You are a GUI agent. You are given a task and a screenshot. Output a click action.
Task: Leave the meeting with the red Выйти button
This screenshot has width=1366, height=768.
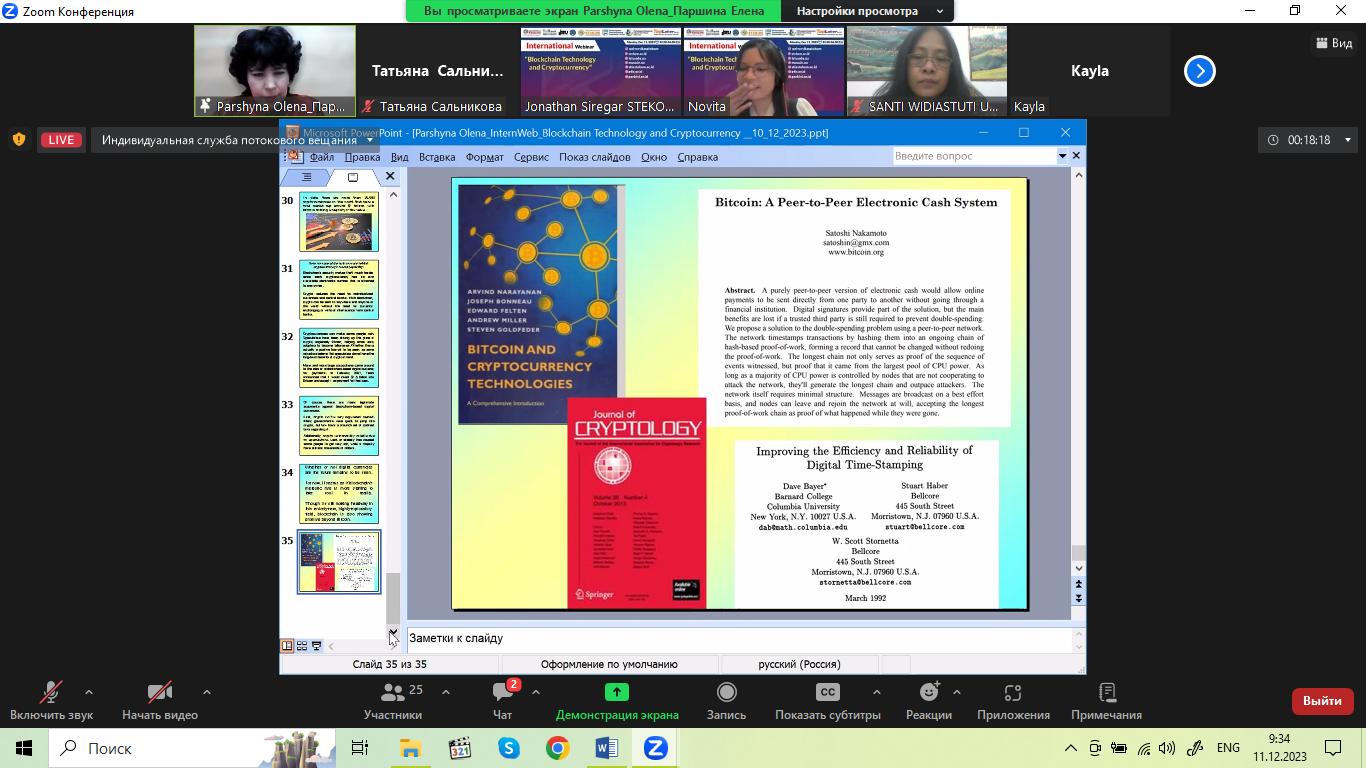[1322, 701]
